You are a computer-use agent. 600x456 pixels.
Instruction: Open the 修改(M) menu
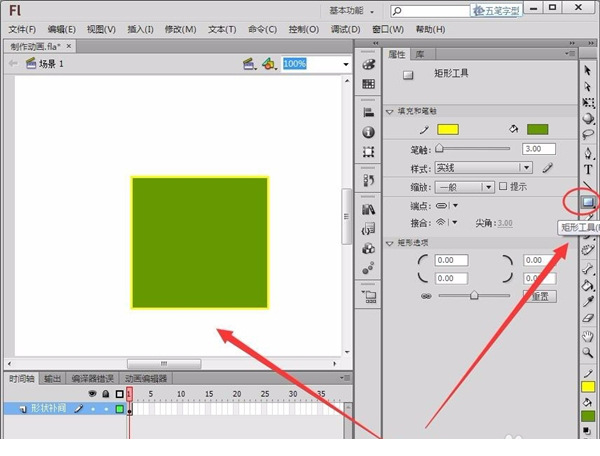(180, 29)
